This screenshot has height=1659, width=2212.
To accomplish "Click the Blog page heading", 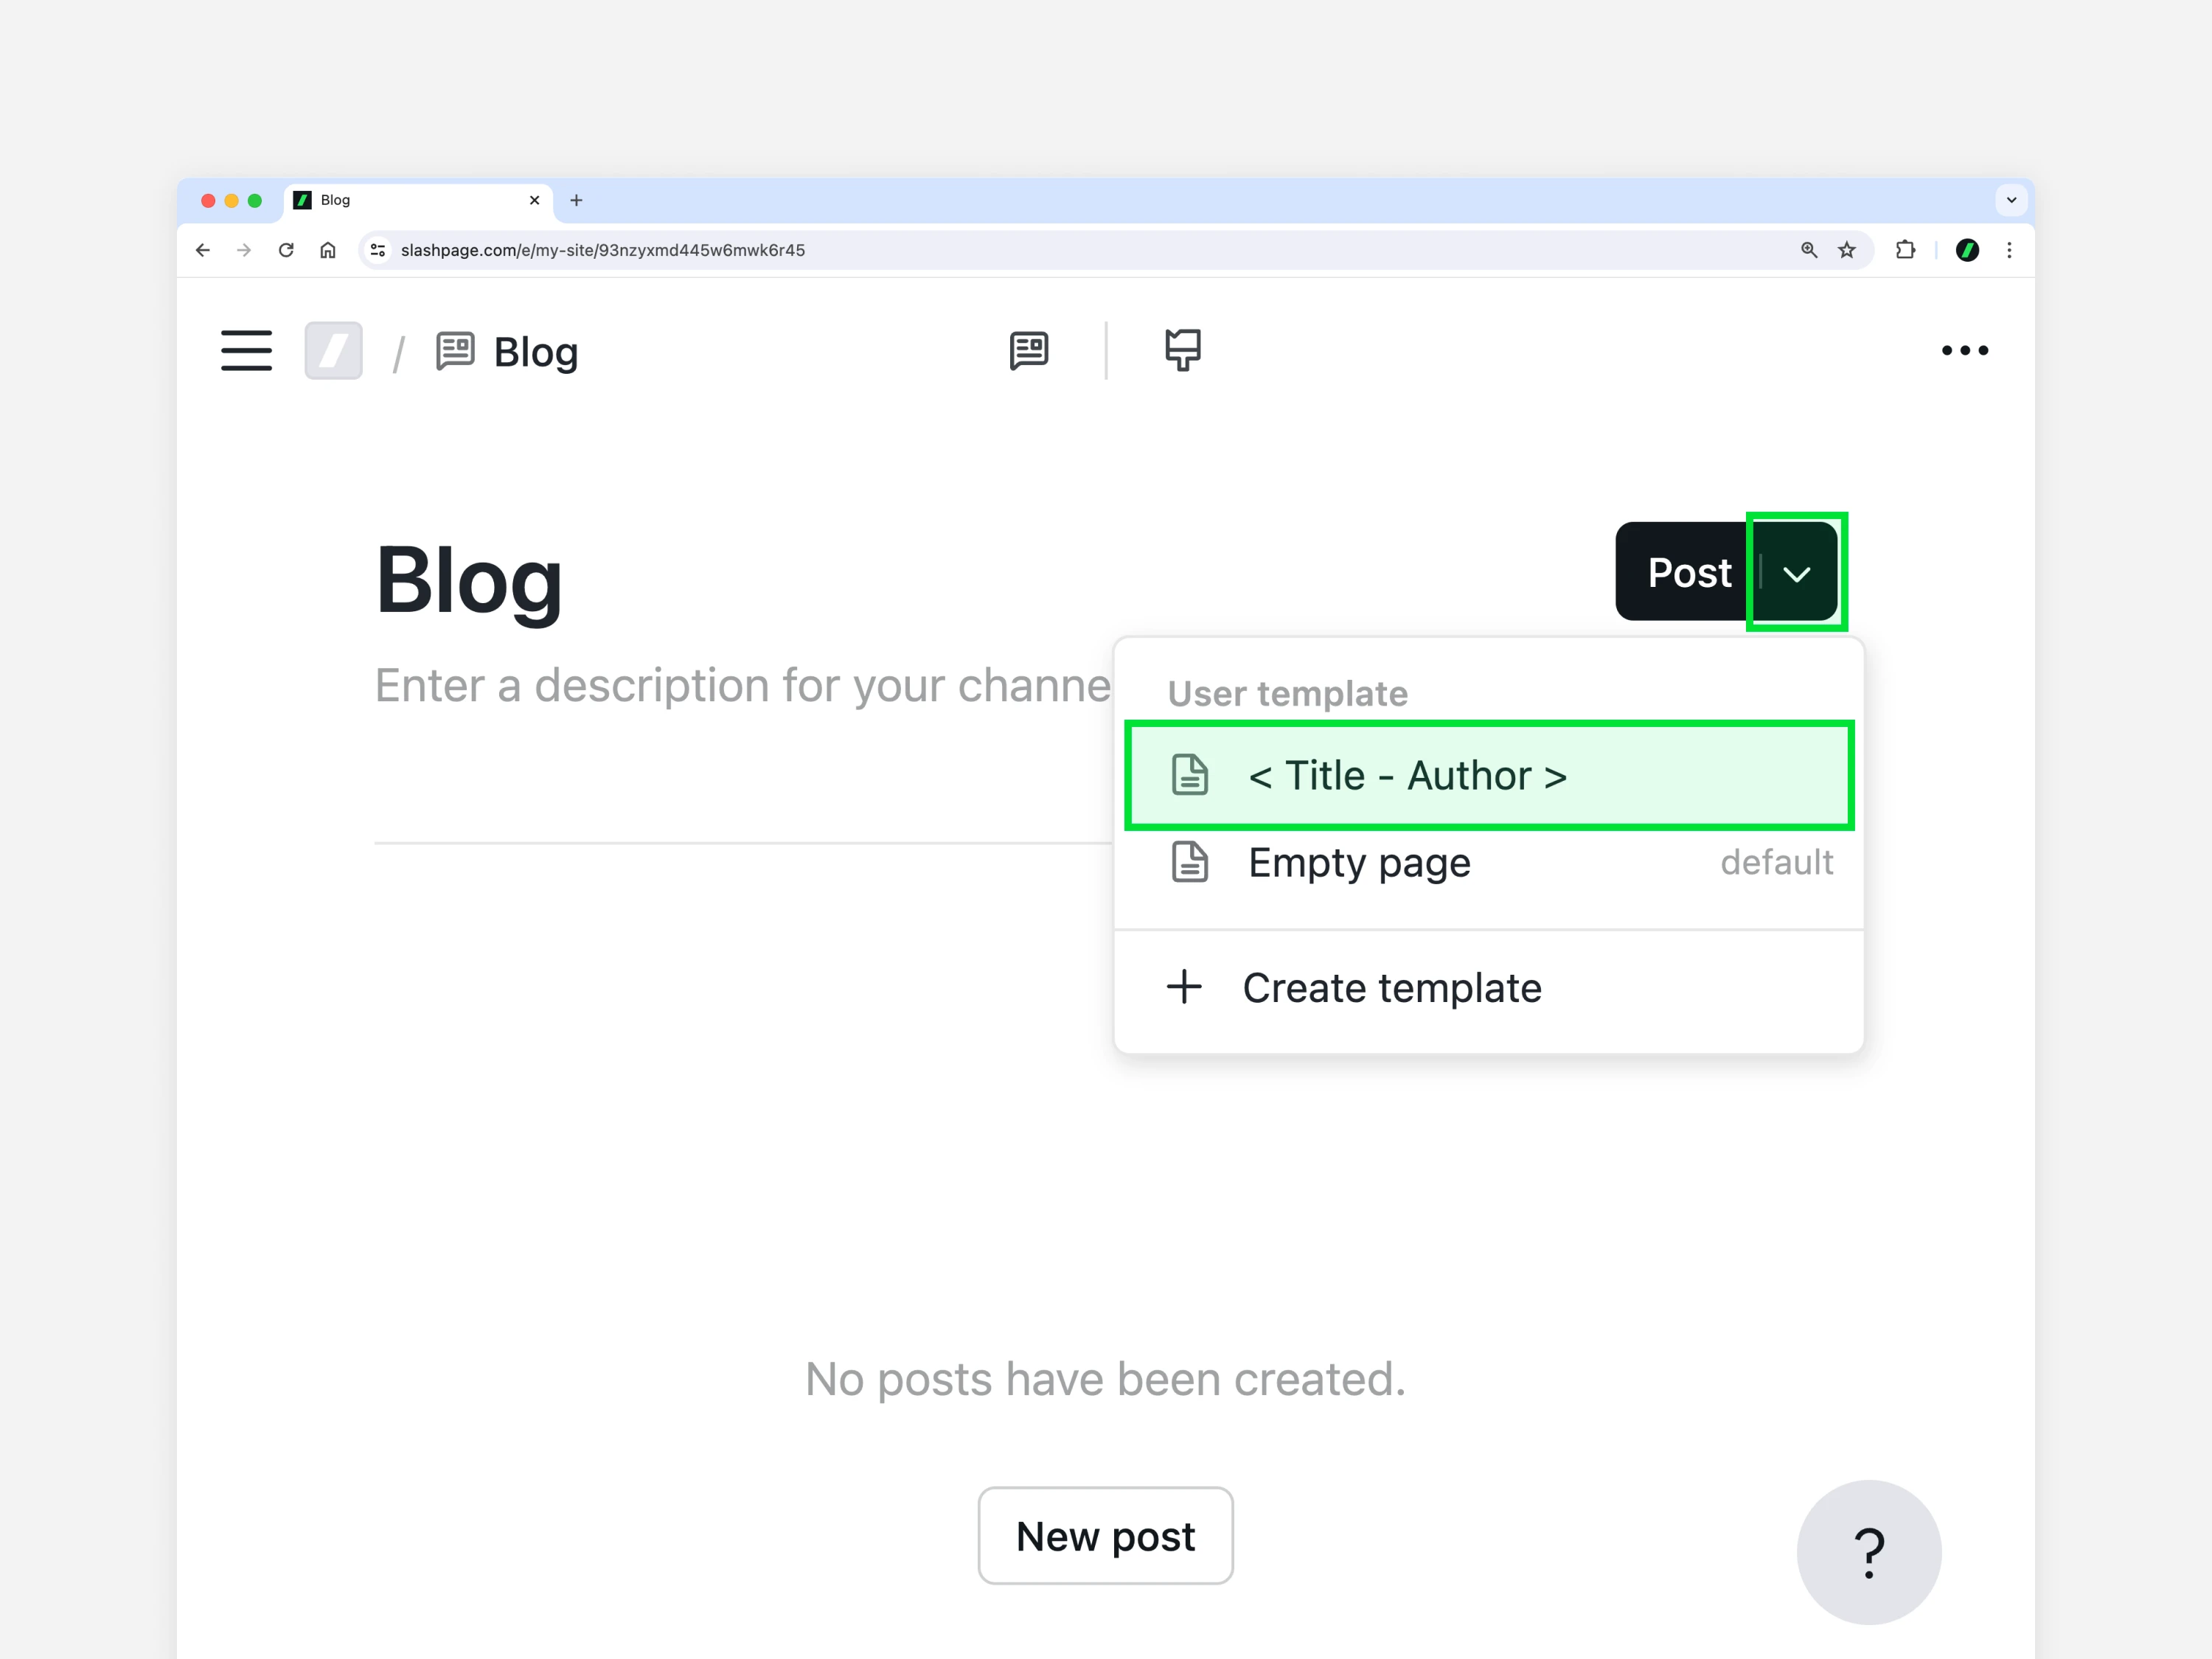I will tap(468, 581).
